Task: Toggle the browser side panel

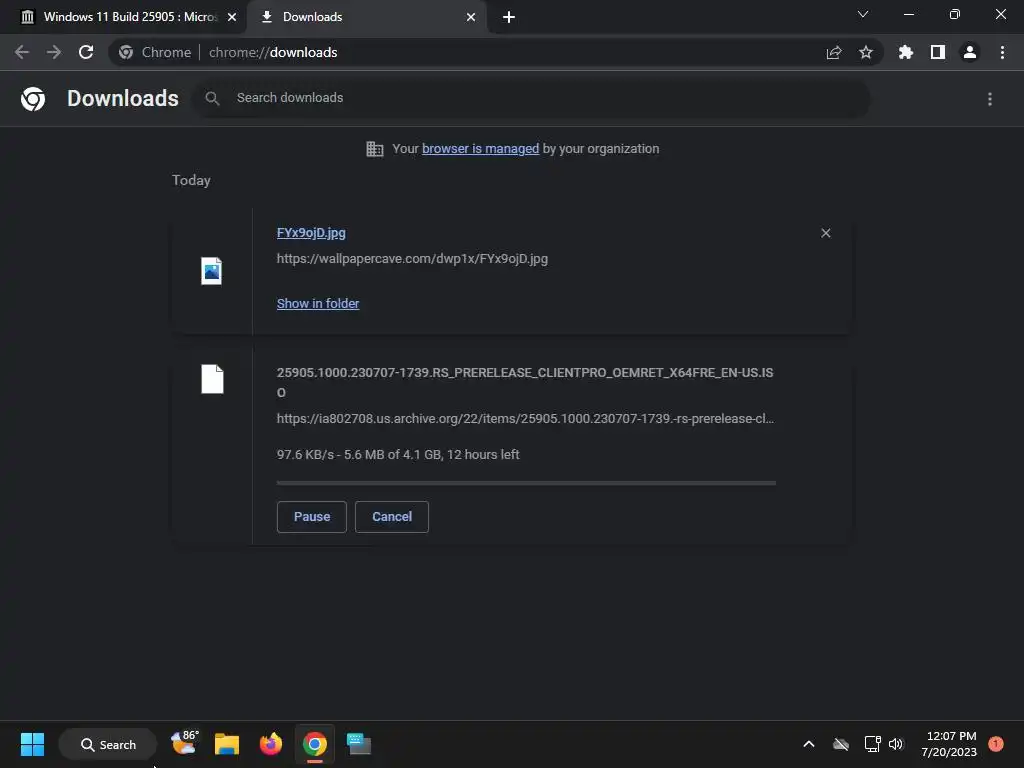Action: 938,52
